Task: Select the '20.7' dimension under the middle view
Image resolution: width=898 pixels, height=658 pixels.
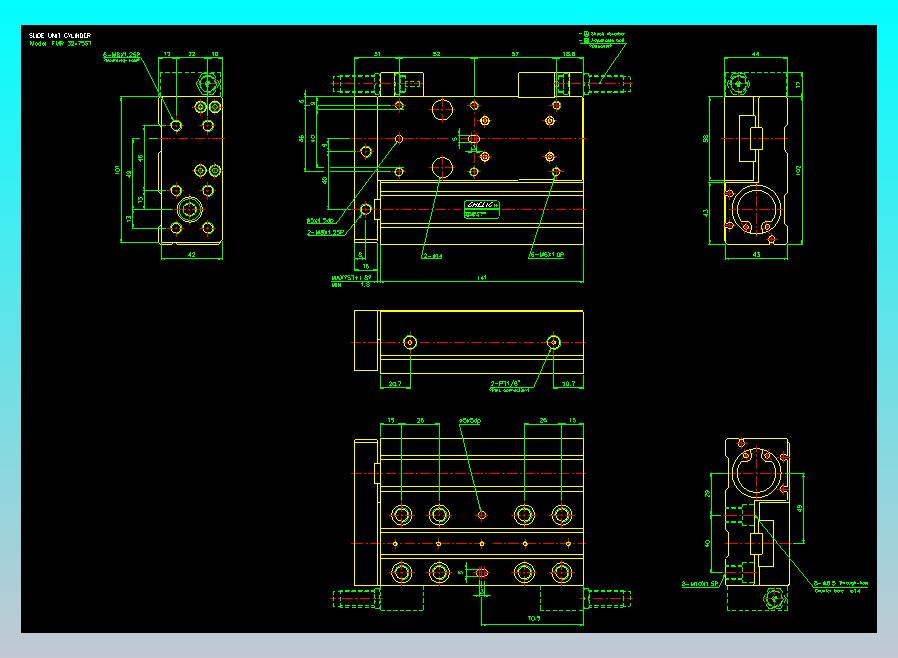Action: 395,384
